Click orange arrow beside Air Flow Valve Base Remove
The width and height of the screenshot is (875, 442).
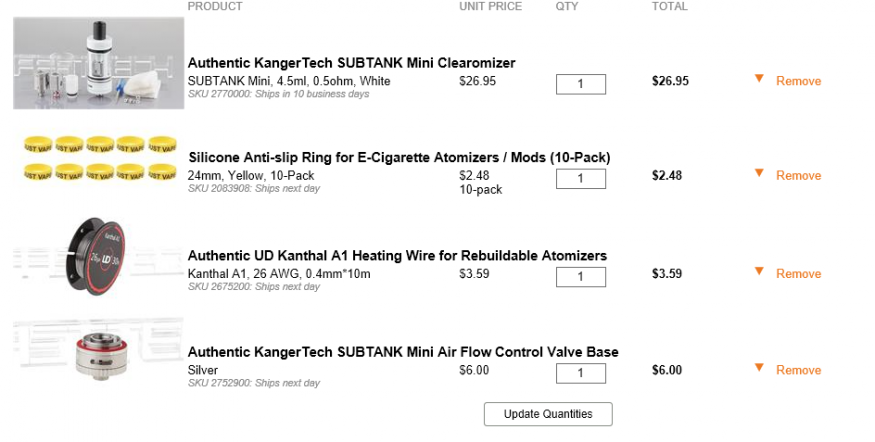(759, 368)
